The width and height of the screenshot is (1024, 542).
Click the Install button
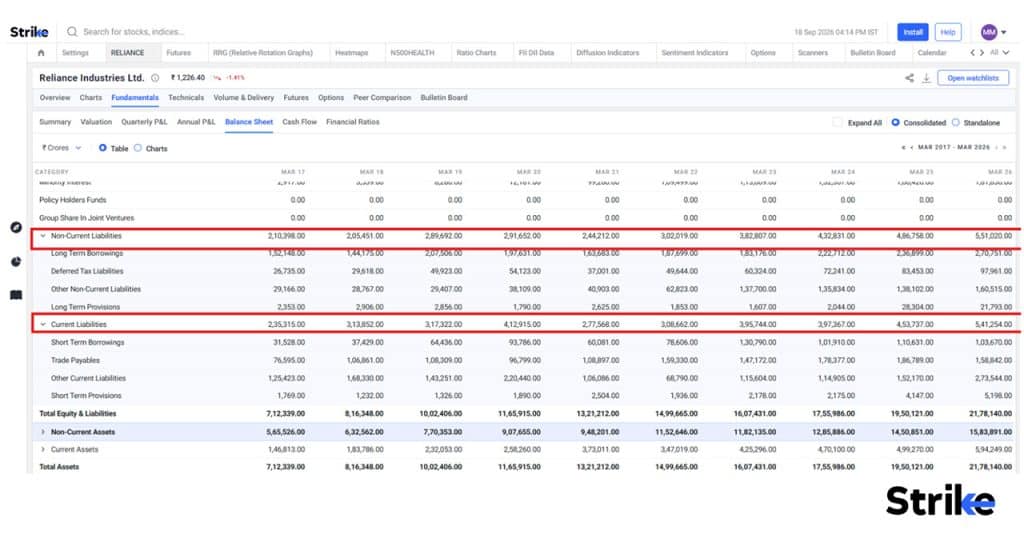912,32
